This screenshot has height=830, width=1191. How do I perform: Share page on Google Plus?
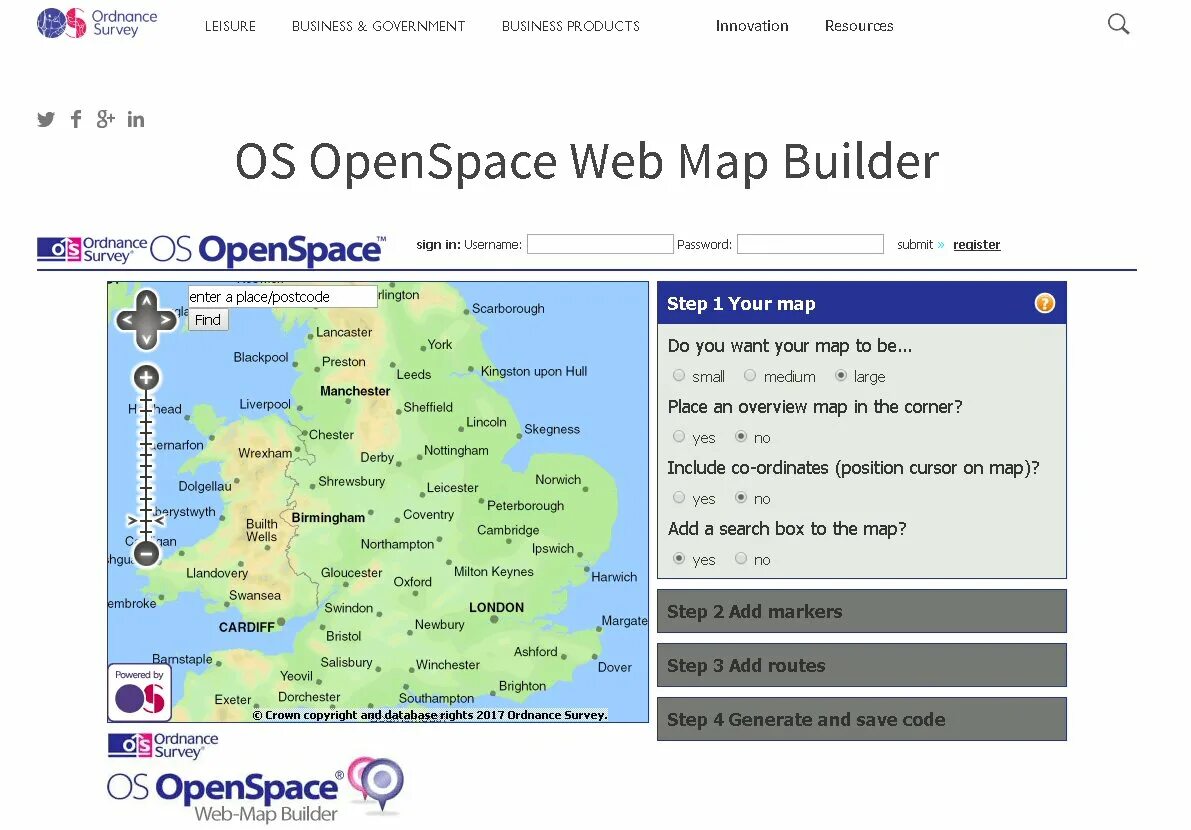coord(106,119)
